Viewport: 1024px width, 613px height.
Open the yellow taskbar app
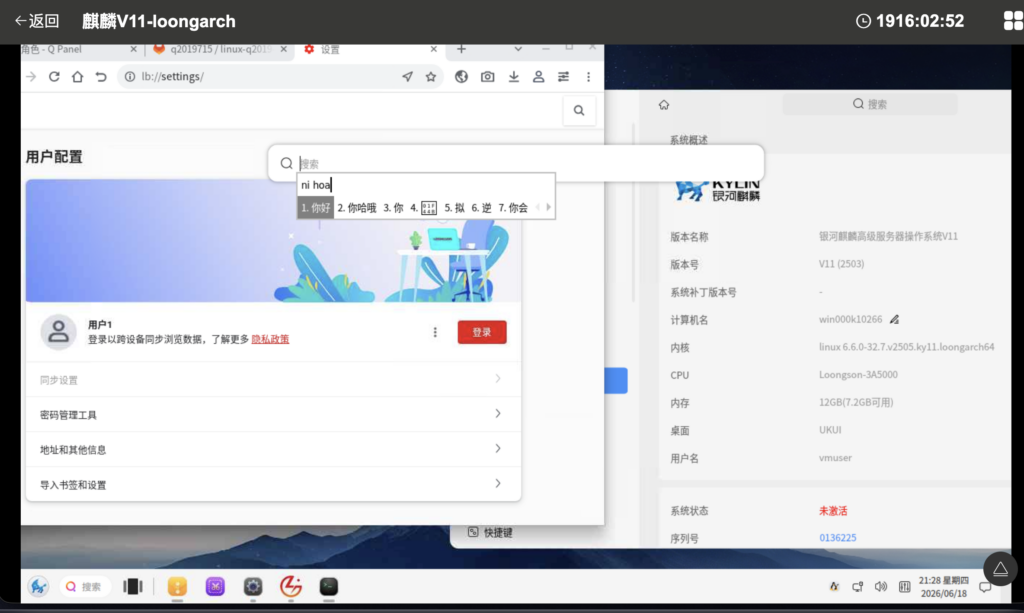tap(177, 586)
